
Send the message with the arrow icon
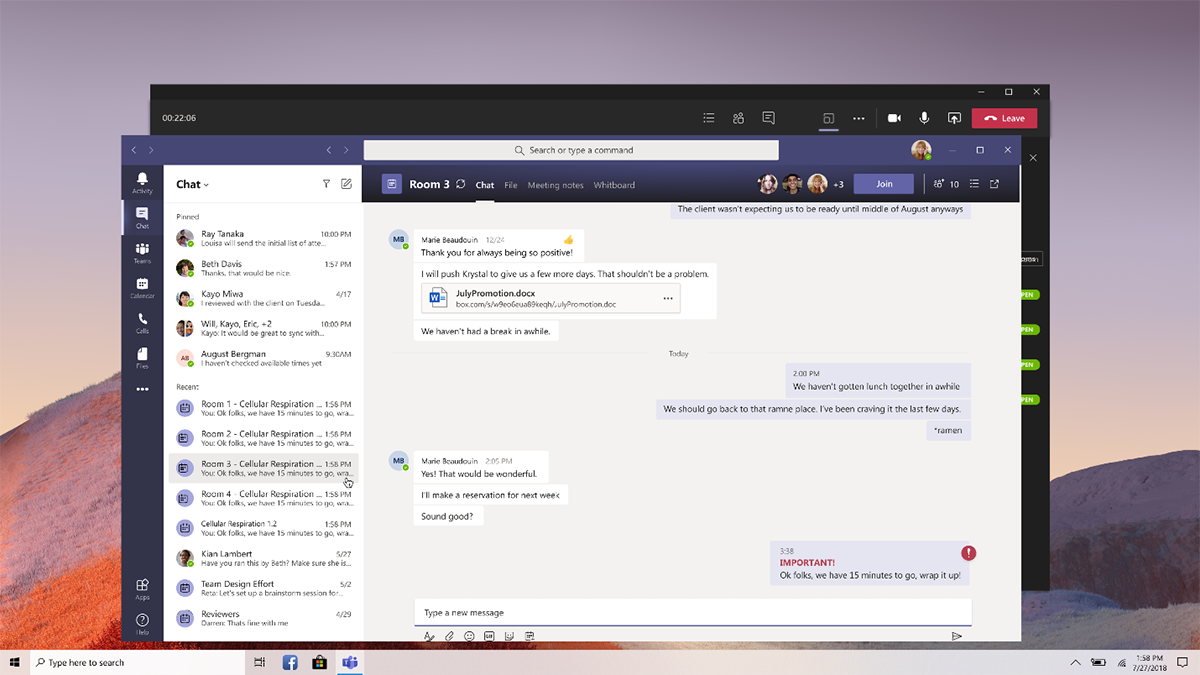tap(956, 636)
